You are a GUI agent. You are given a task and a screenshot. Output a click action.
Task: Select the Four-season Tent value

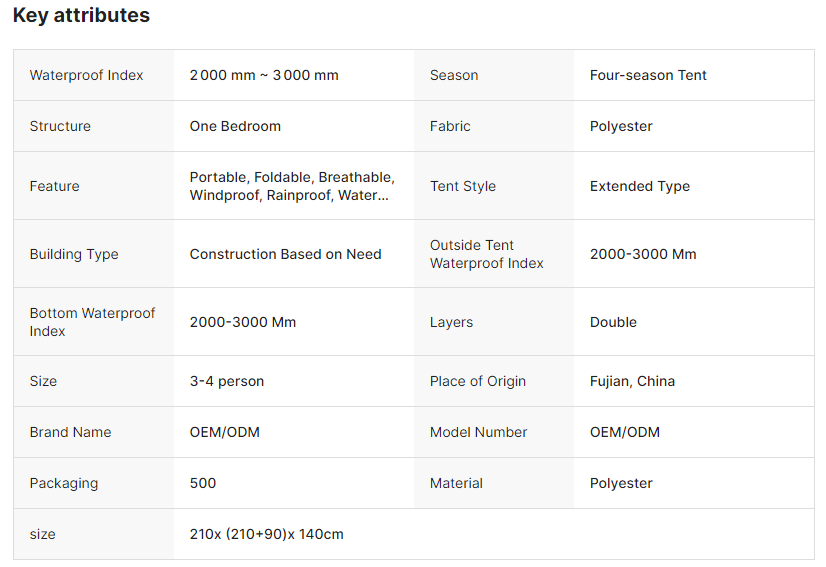tap(648, 75)
